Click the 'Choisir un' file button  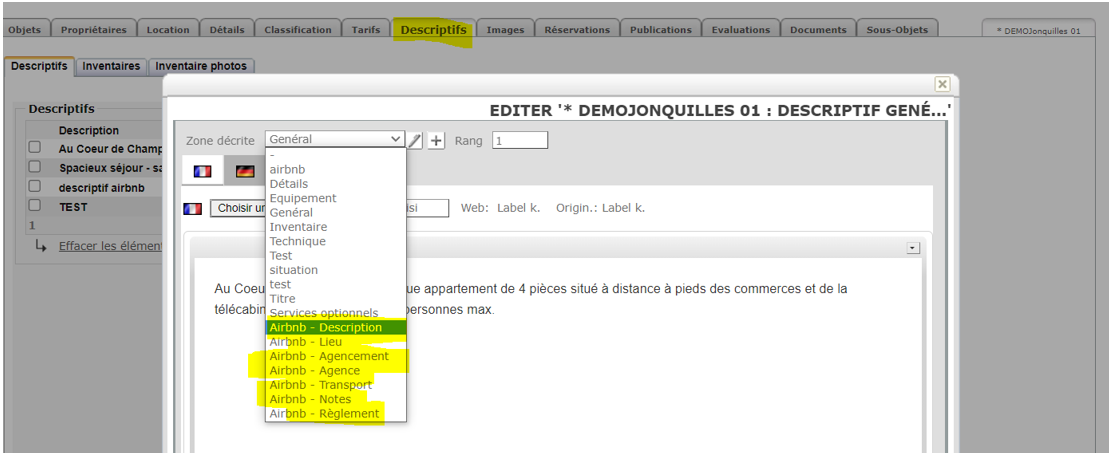[x=237, y=208]
